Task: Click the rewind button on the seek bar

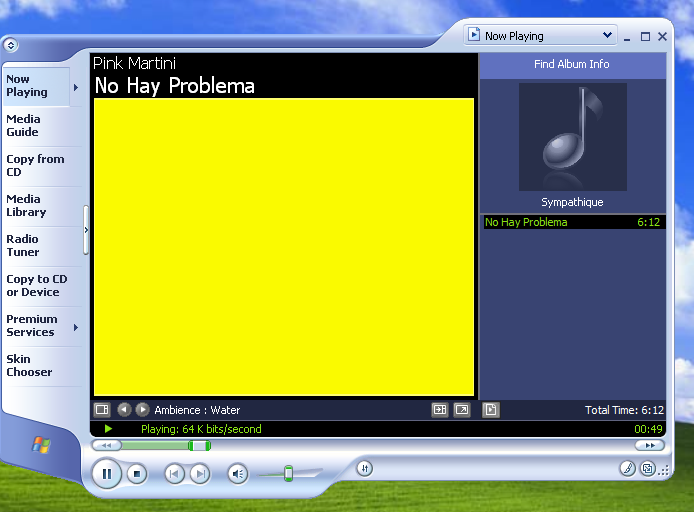Action: tap(106, 446)
